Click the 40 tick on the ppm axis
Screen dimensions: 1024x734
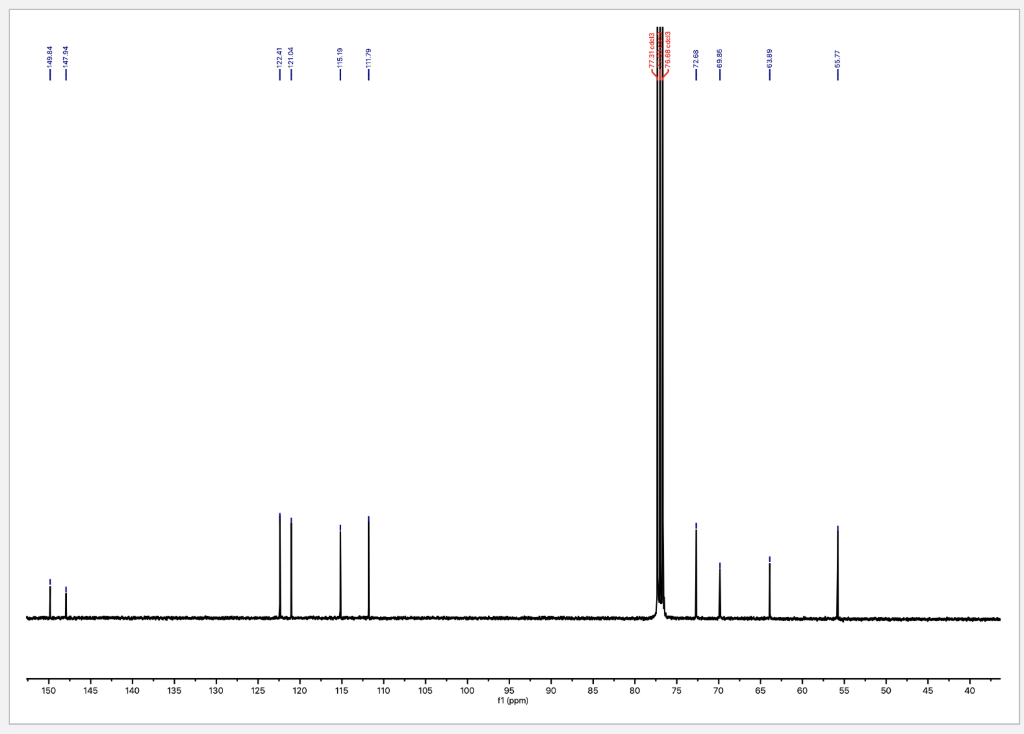point(970,690)
